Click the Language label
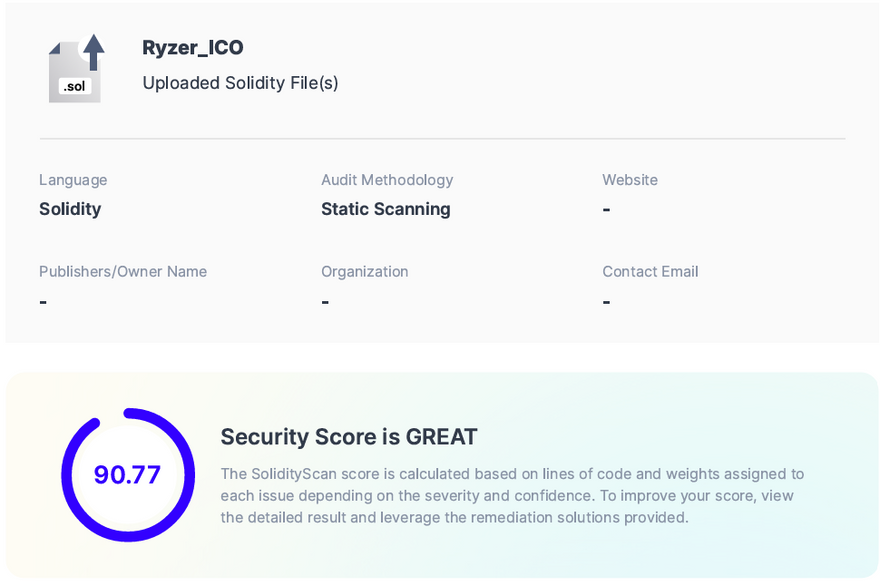The width and height of the screenshot is (880, 585). click(x=73, y=180)
